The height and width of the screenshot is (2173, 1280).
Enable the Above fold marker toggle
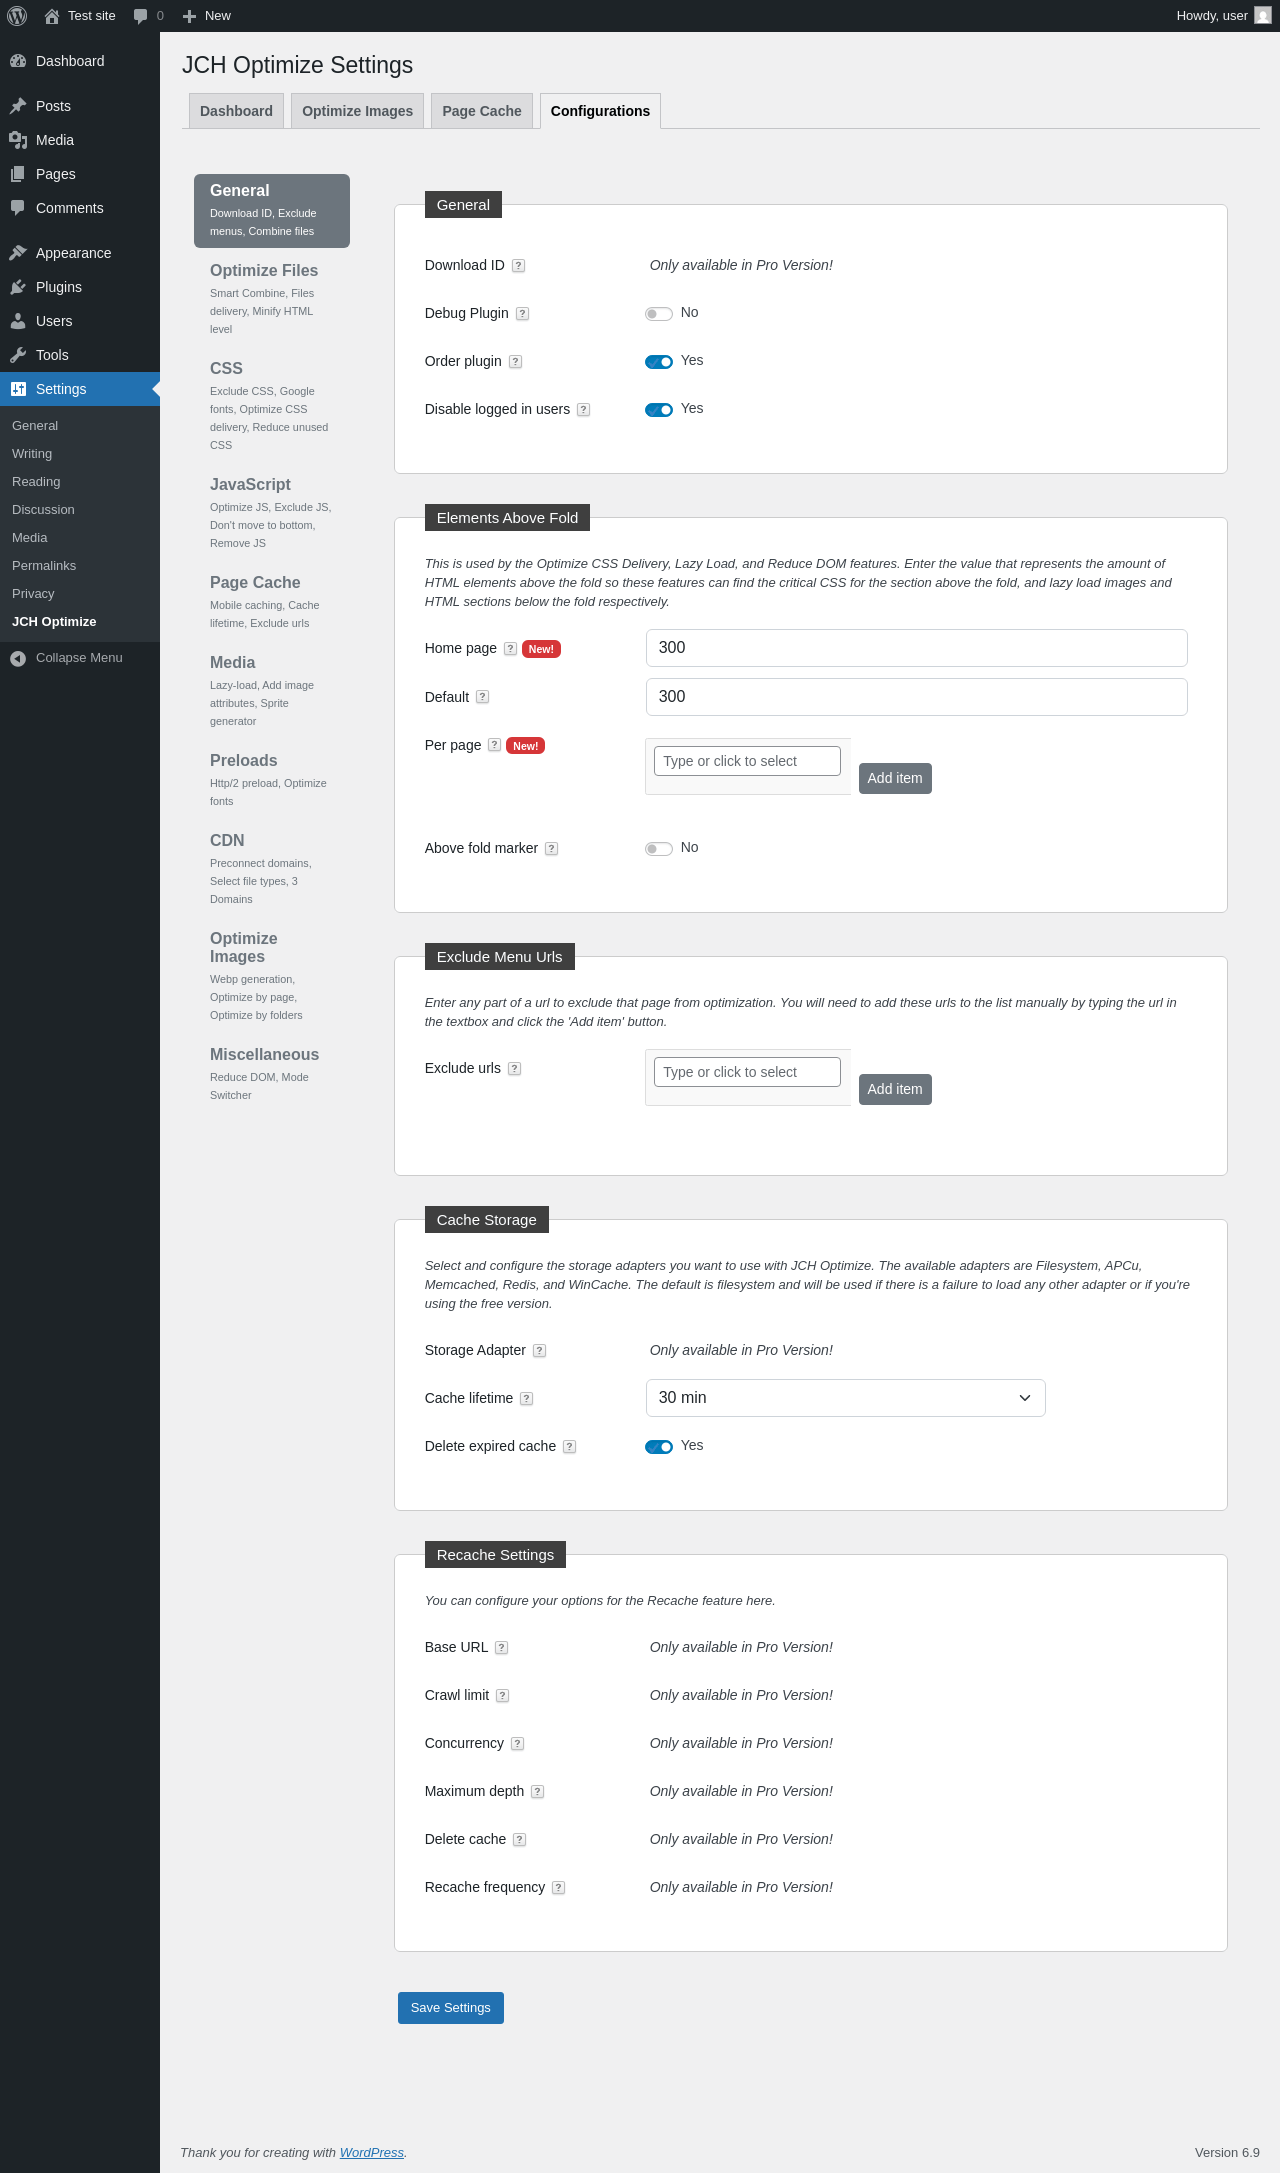[659, 849]
